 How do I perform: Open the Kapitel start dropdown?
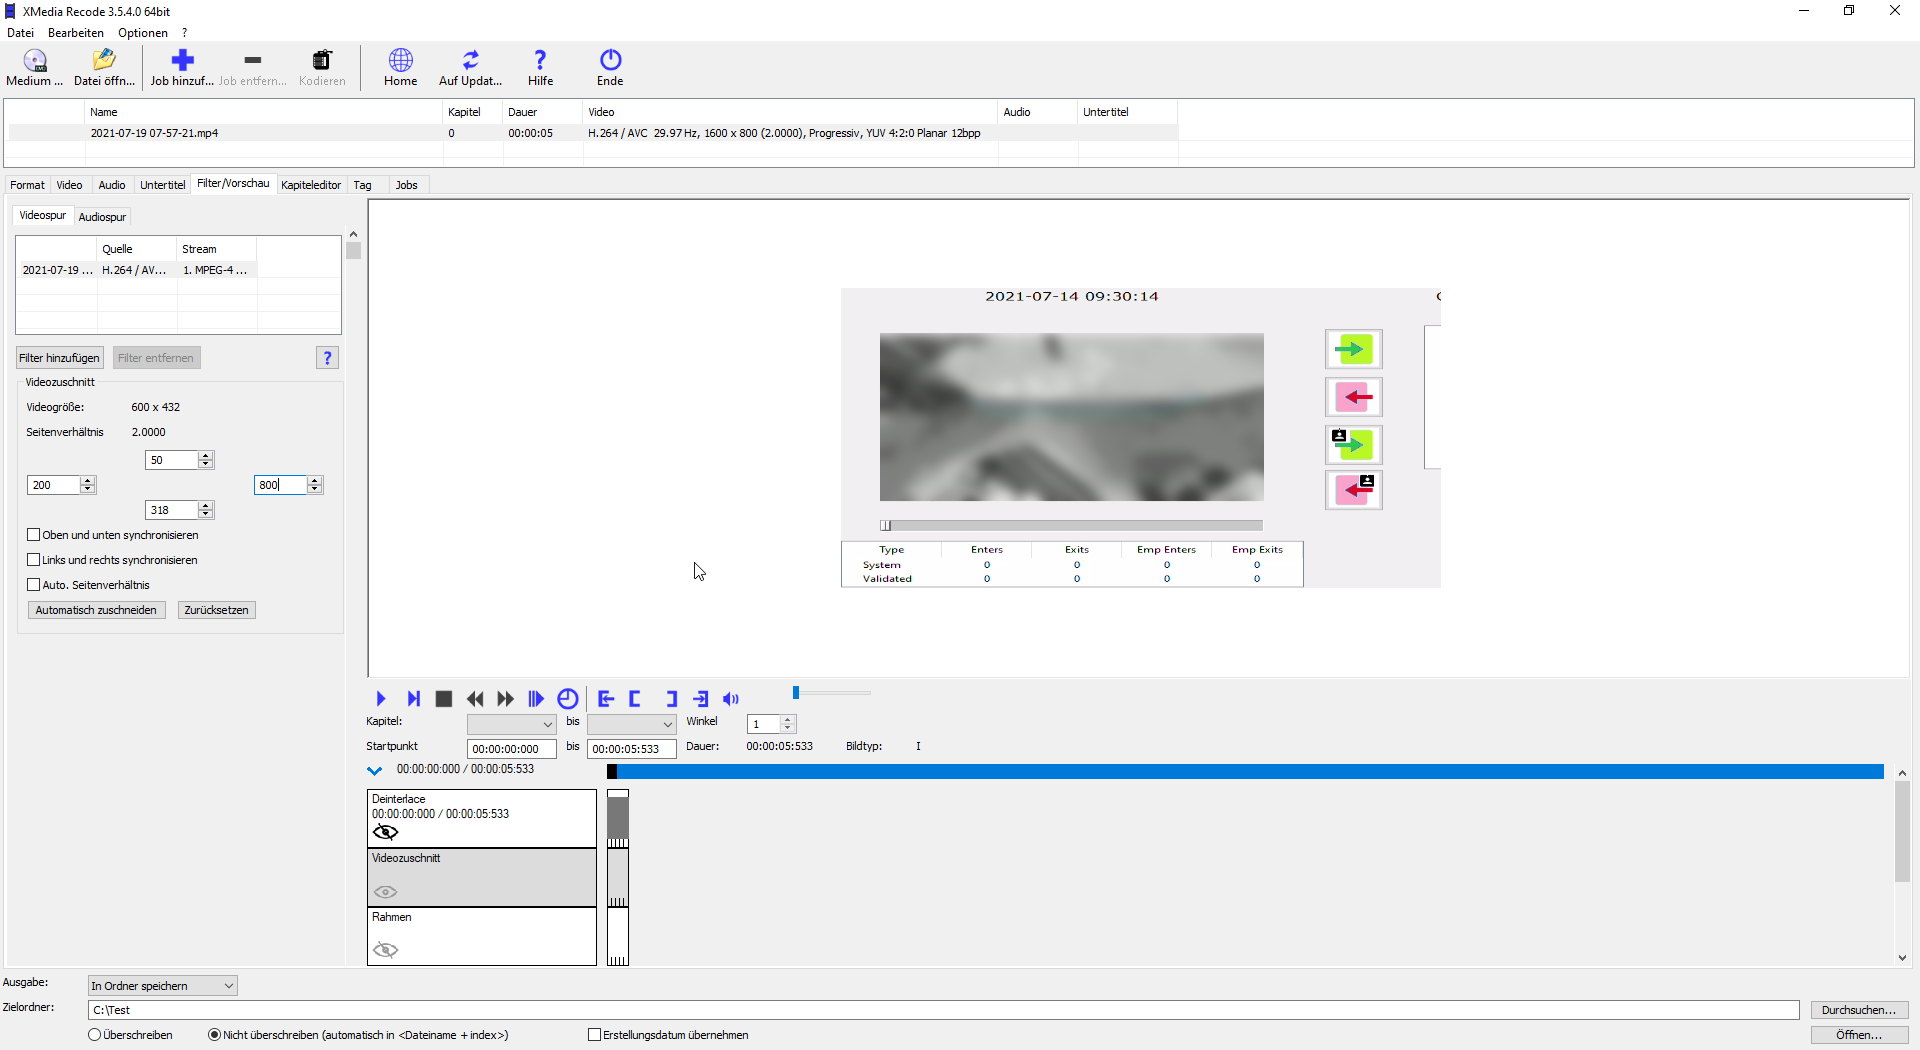pos(511,724)
